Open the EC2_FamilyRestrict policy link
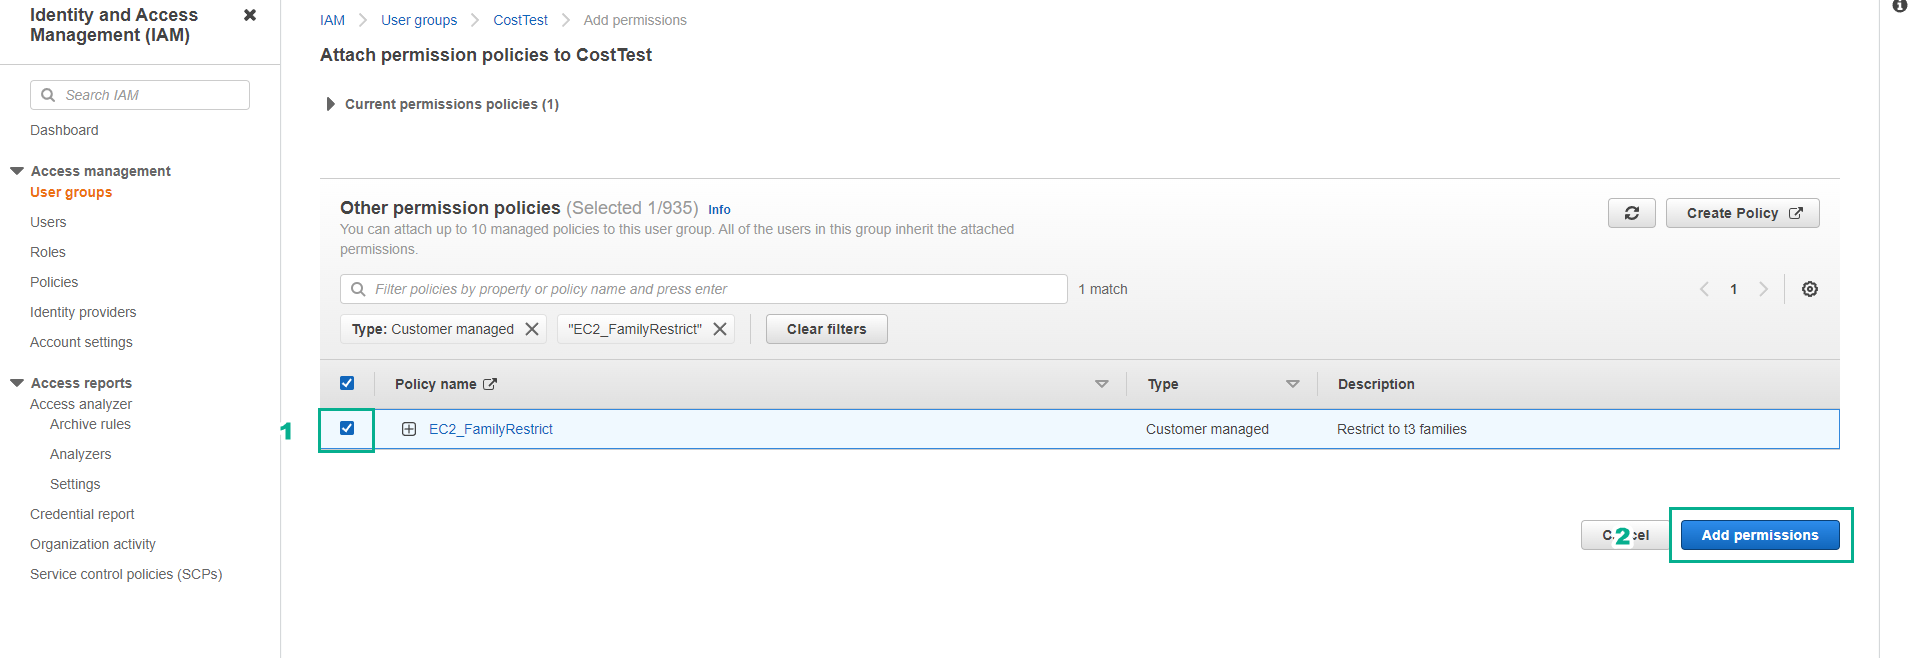Screen dimensions: 1920x658 click(x=491, y=429)
